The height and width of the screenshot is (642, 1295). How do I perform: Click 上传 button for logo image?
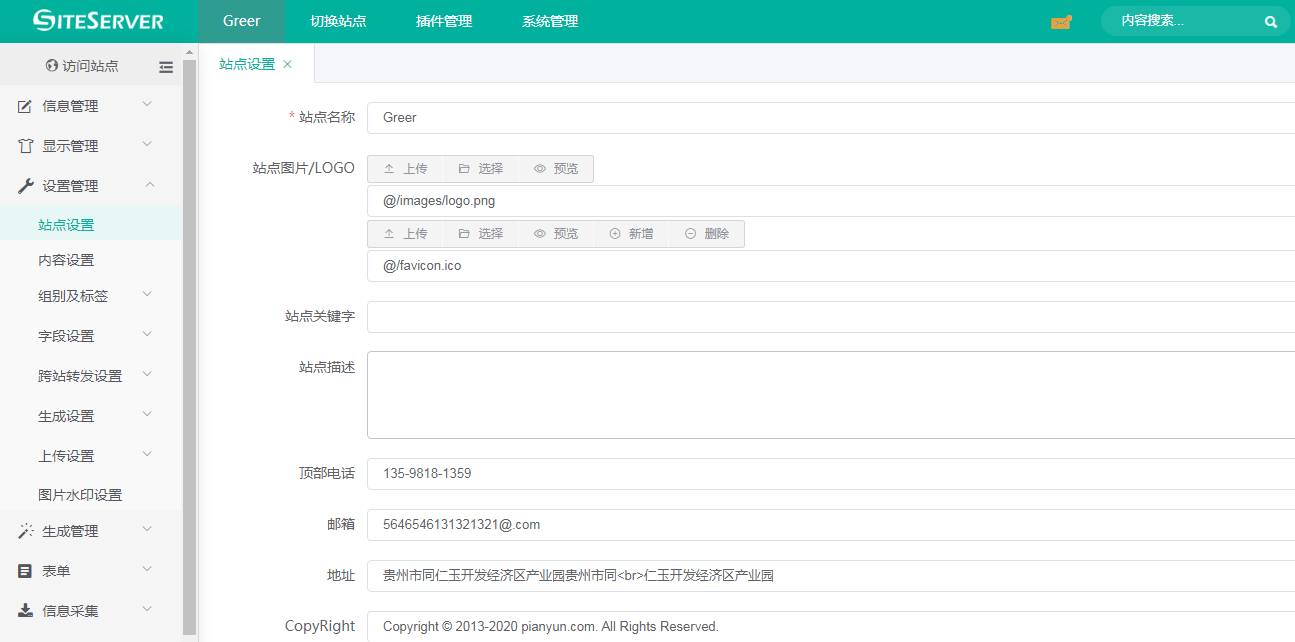click(405, 169)
